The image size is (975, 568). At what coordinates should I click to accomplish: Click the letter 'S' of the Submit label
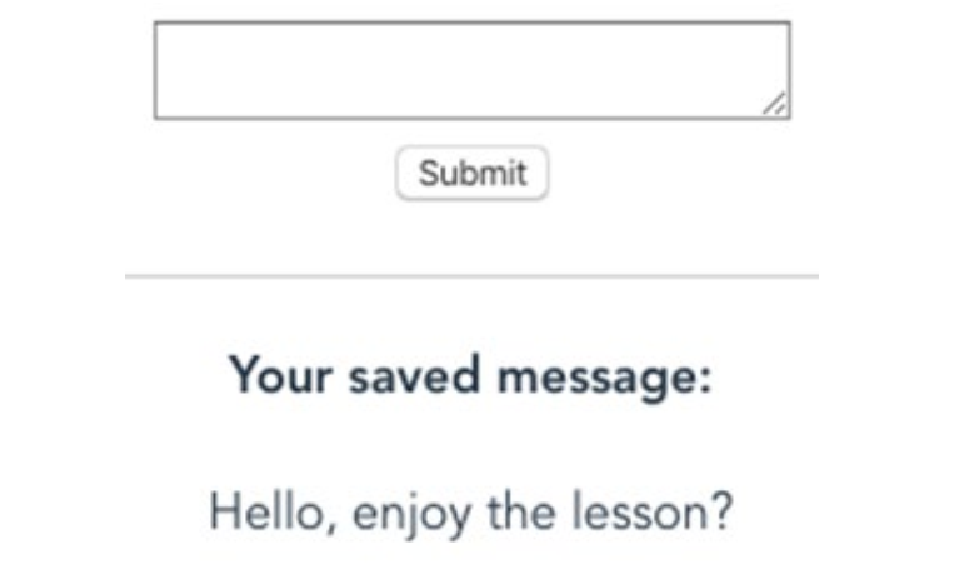[x=429, y=172]
